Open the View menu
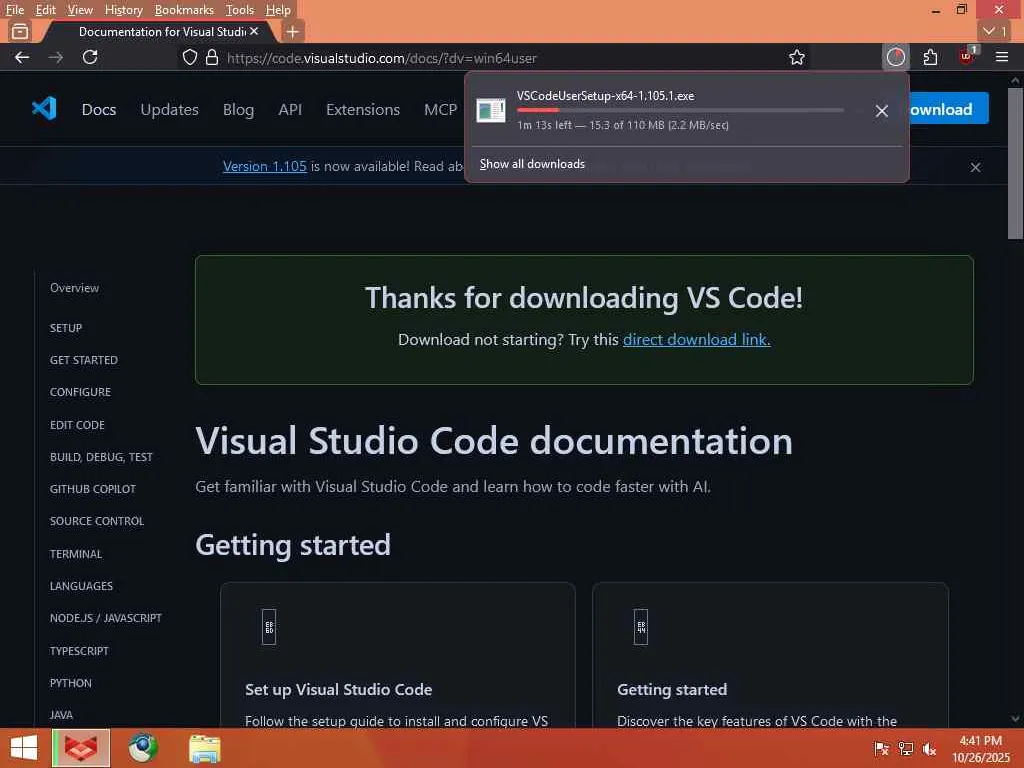This screenshot has height=768, width=1024. [x=80, y=10]
